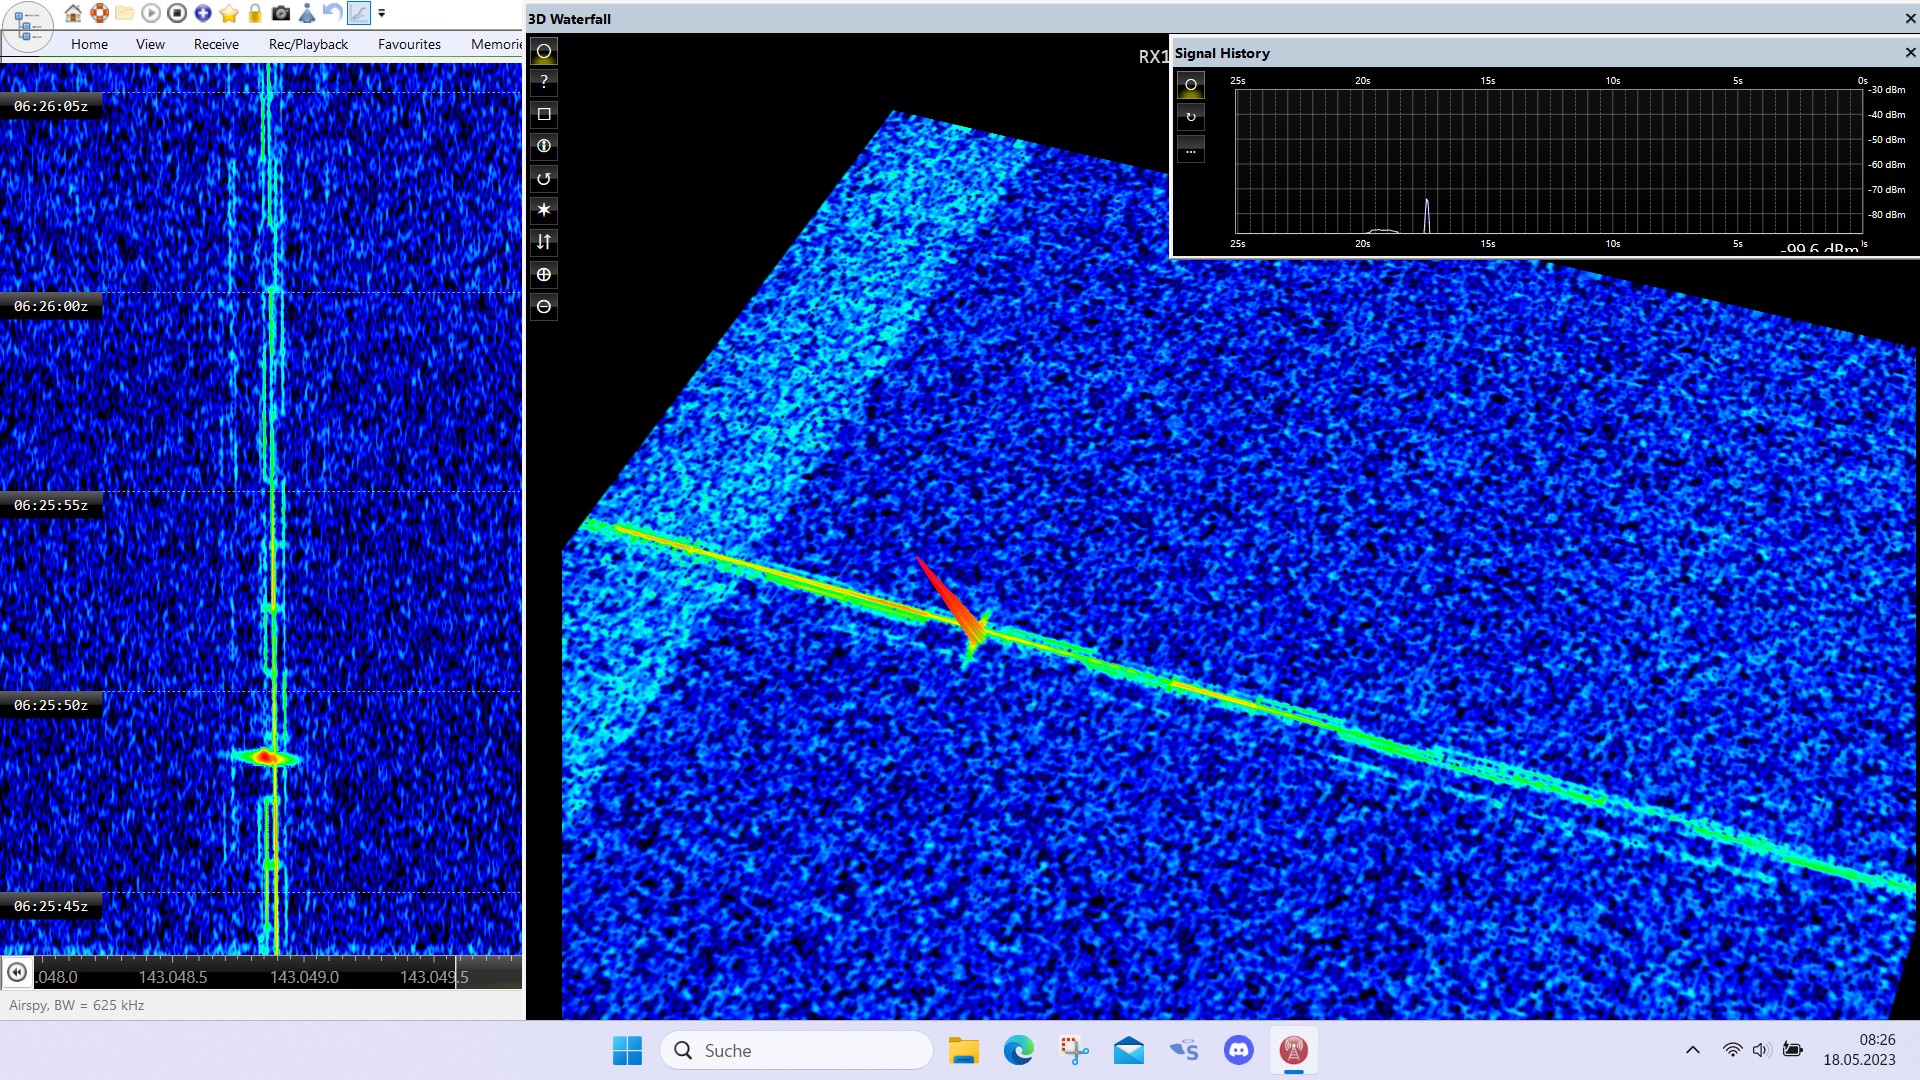The width and height of the screenshot is (1920, 1080).
Task: Show hidden system tray icons chevron
Action: click(x=1692, y=1050)
